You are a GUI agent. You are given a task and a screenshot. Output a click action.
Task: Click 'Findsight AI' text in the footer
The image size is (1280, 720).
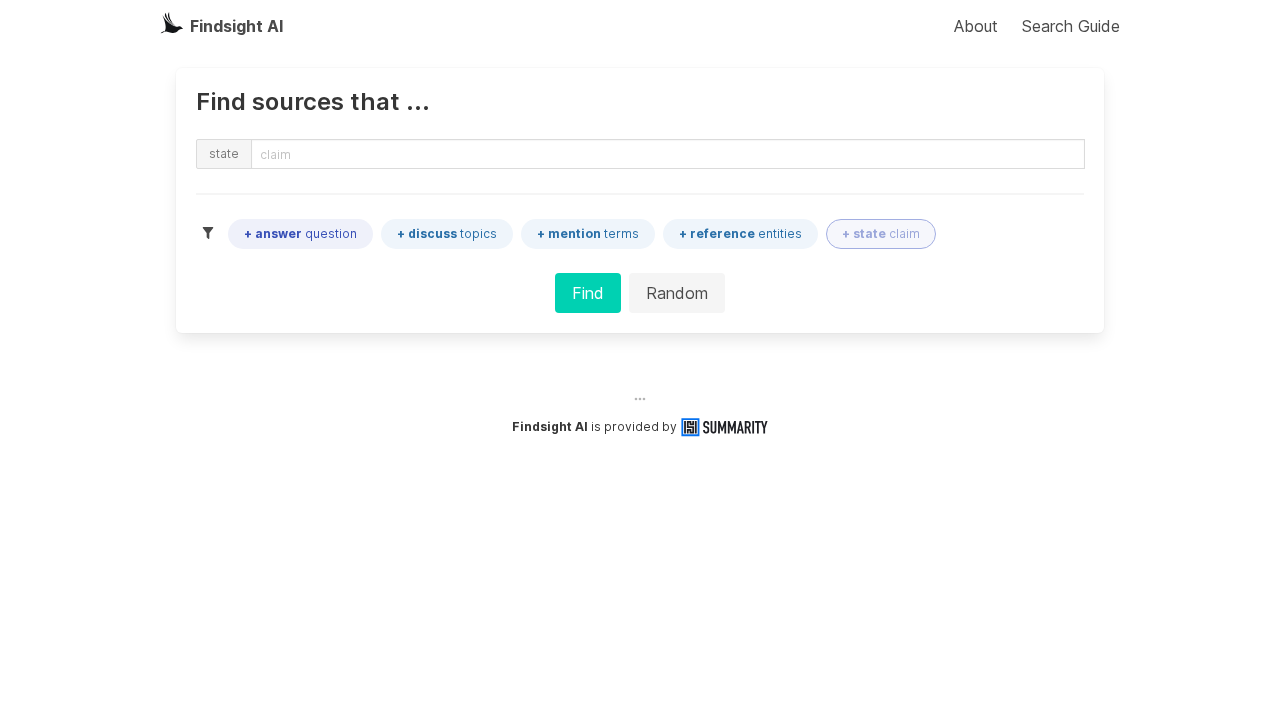coord(550,425)
